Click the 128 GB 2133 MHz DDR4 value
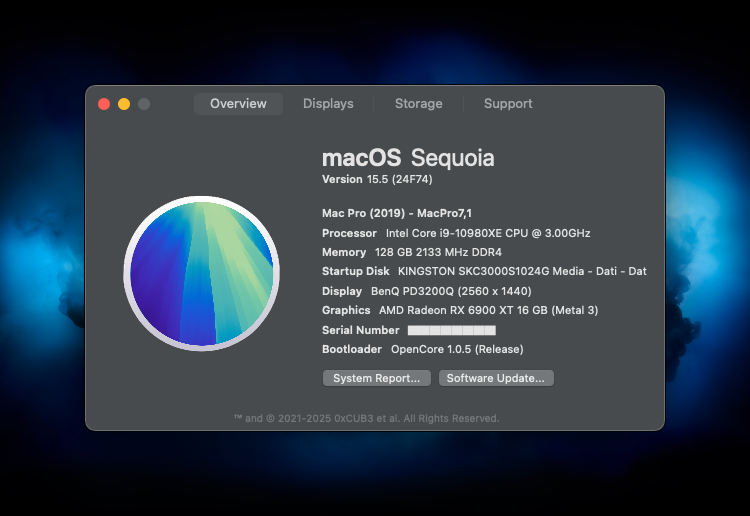The width and height of the screenshot is (750, 516). pos(438,253)
